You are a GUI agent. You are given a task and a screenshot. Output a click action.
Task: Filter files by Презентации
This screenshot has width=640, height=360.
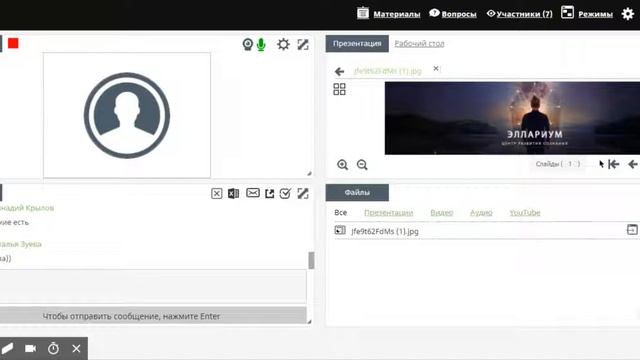pyautogui.click(x=389, y=213)
